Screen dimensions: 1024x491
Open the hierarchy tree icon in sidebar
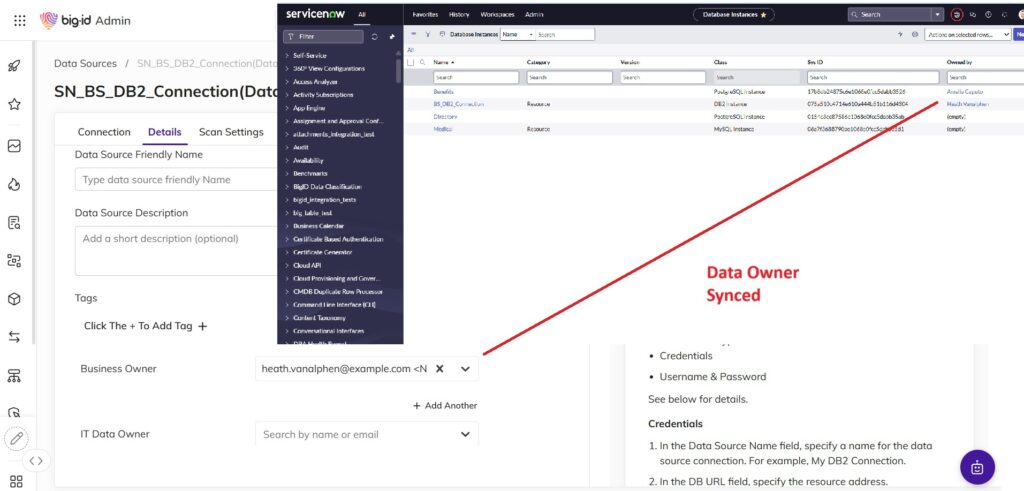coord(14,375)
